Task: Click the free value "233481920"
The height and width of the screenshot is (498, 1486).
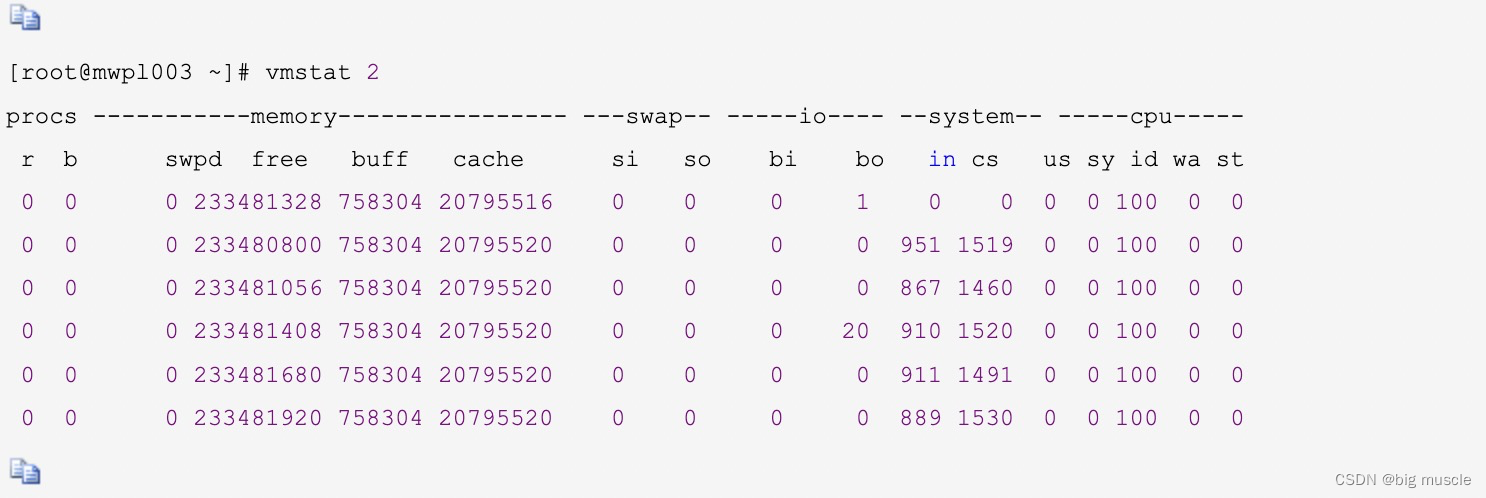Action: (x=258, y=418)
